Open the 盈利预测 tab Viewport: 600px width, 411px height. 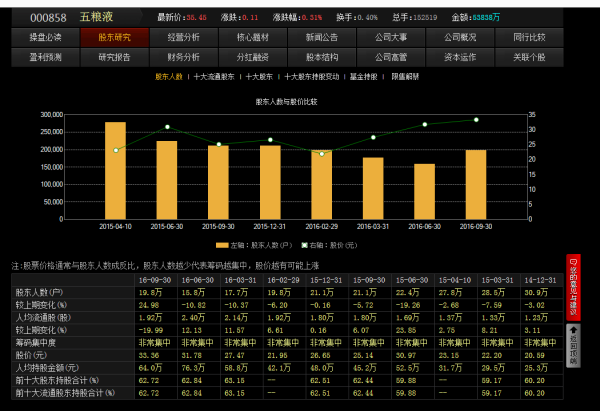(46, 57)
